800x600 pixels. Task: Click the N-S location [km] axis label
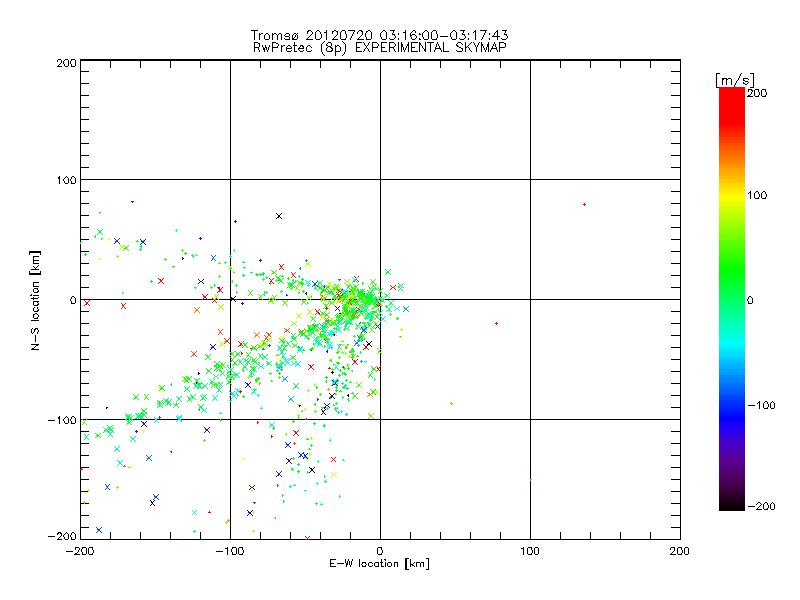(x=34, y=299)
